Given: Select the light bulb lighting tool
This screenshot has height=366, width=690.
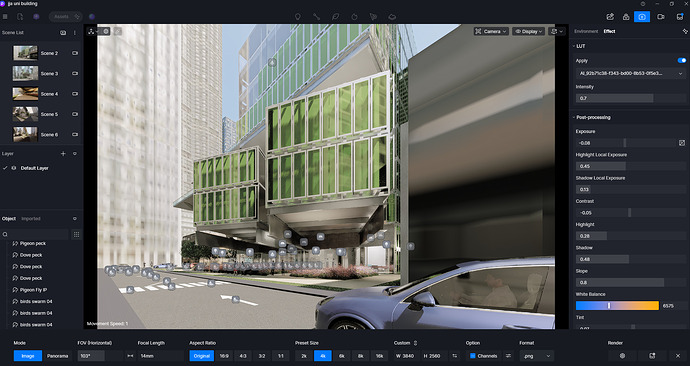Looking at the screenshot, I should [298, 17].
